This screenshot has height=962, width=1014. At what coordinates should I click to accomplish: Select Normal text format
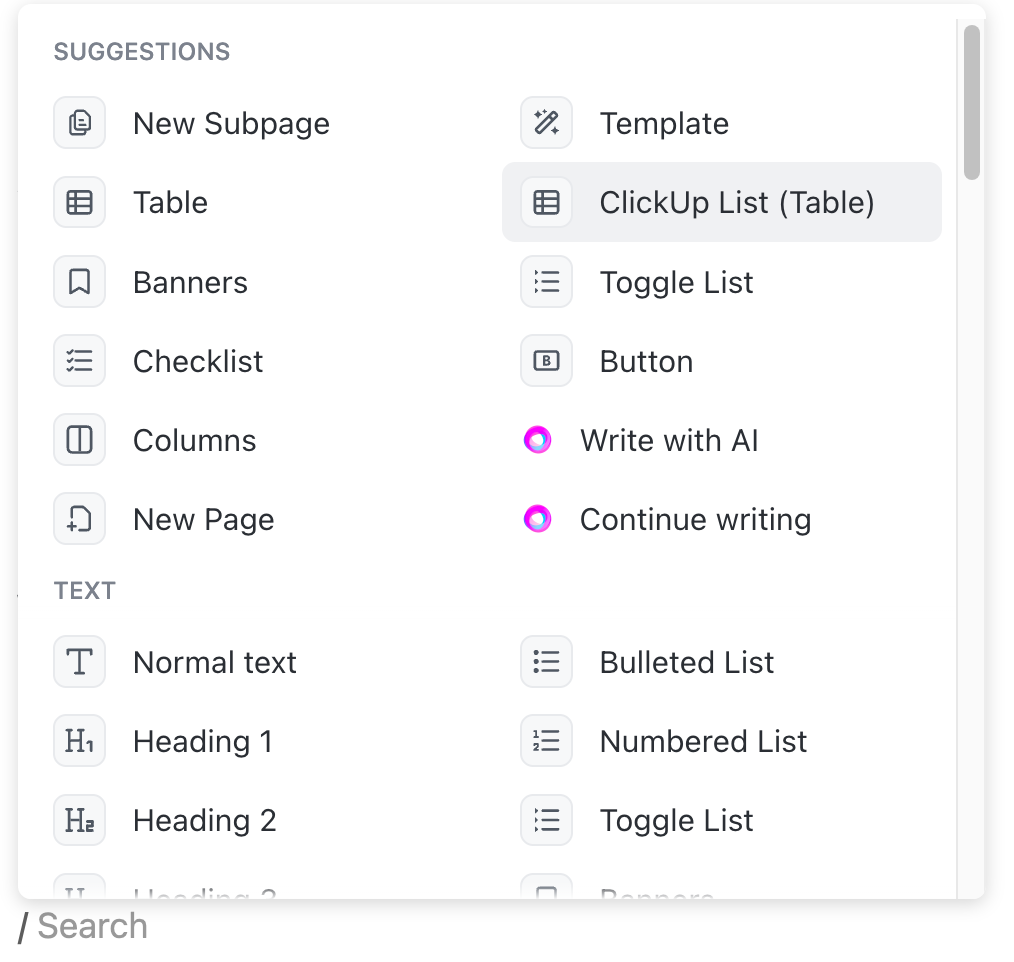tap(214, 662)
